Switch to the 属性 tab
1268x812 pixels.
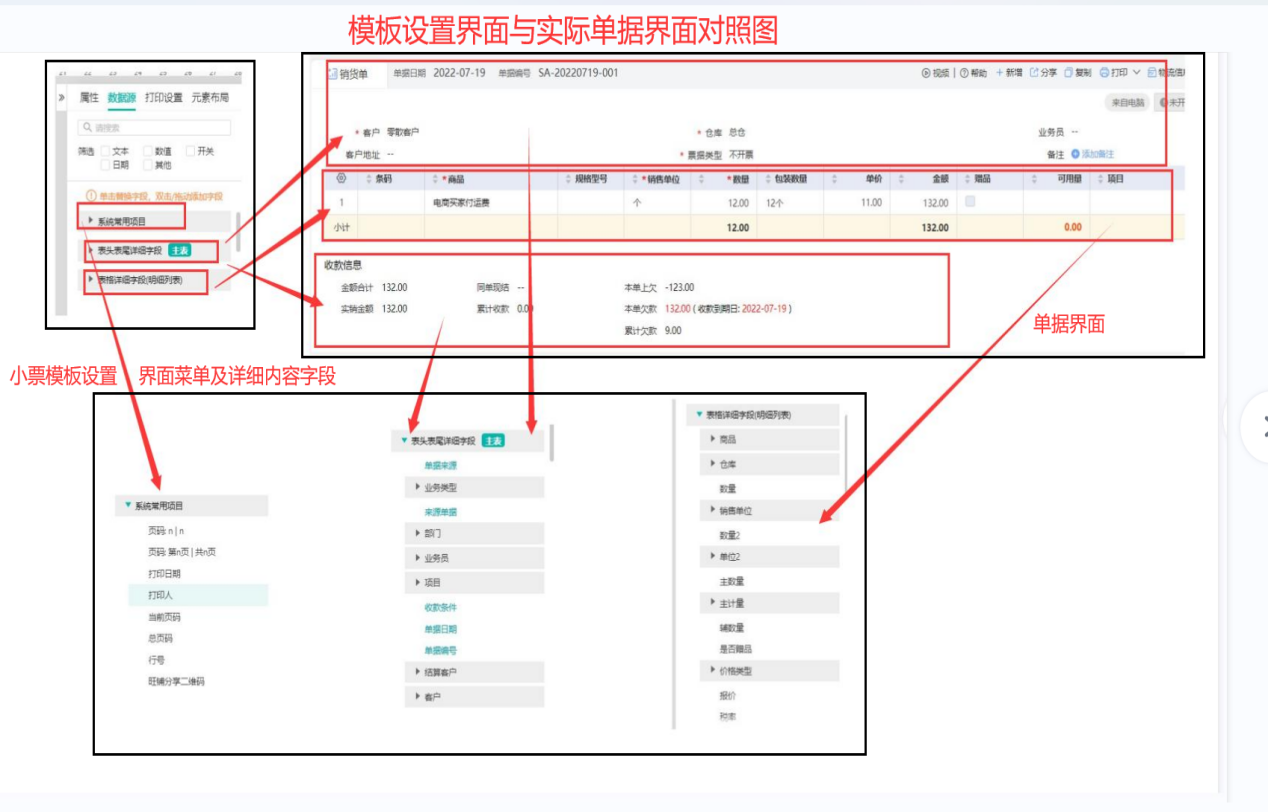(89, 98)
